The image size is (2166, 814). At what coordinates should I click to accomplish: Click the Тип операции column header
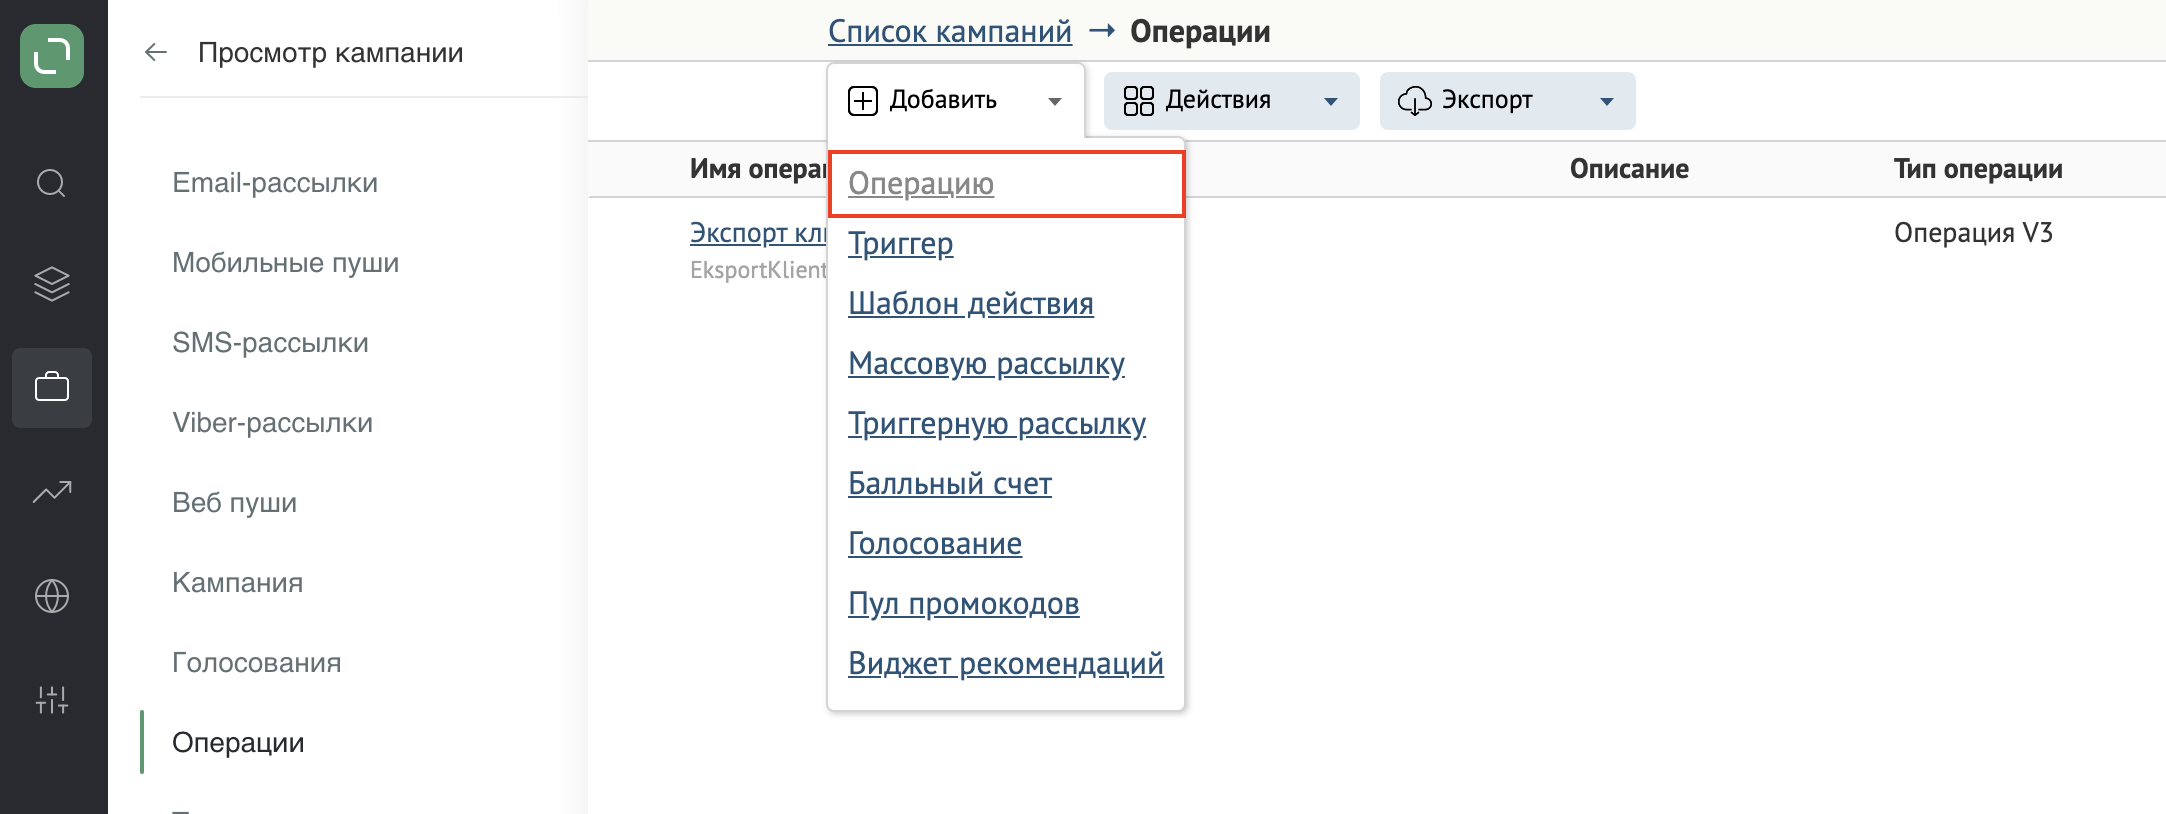[1978, 169]
